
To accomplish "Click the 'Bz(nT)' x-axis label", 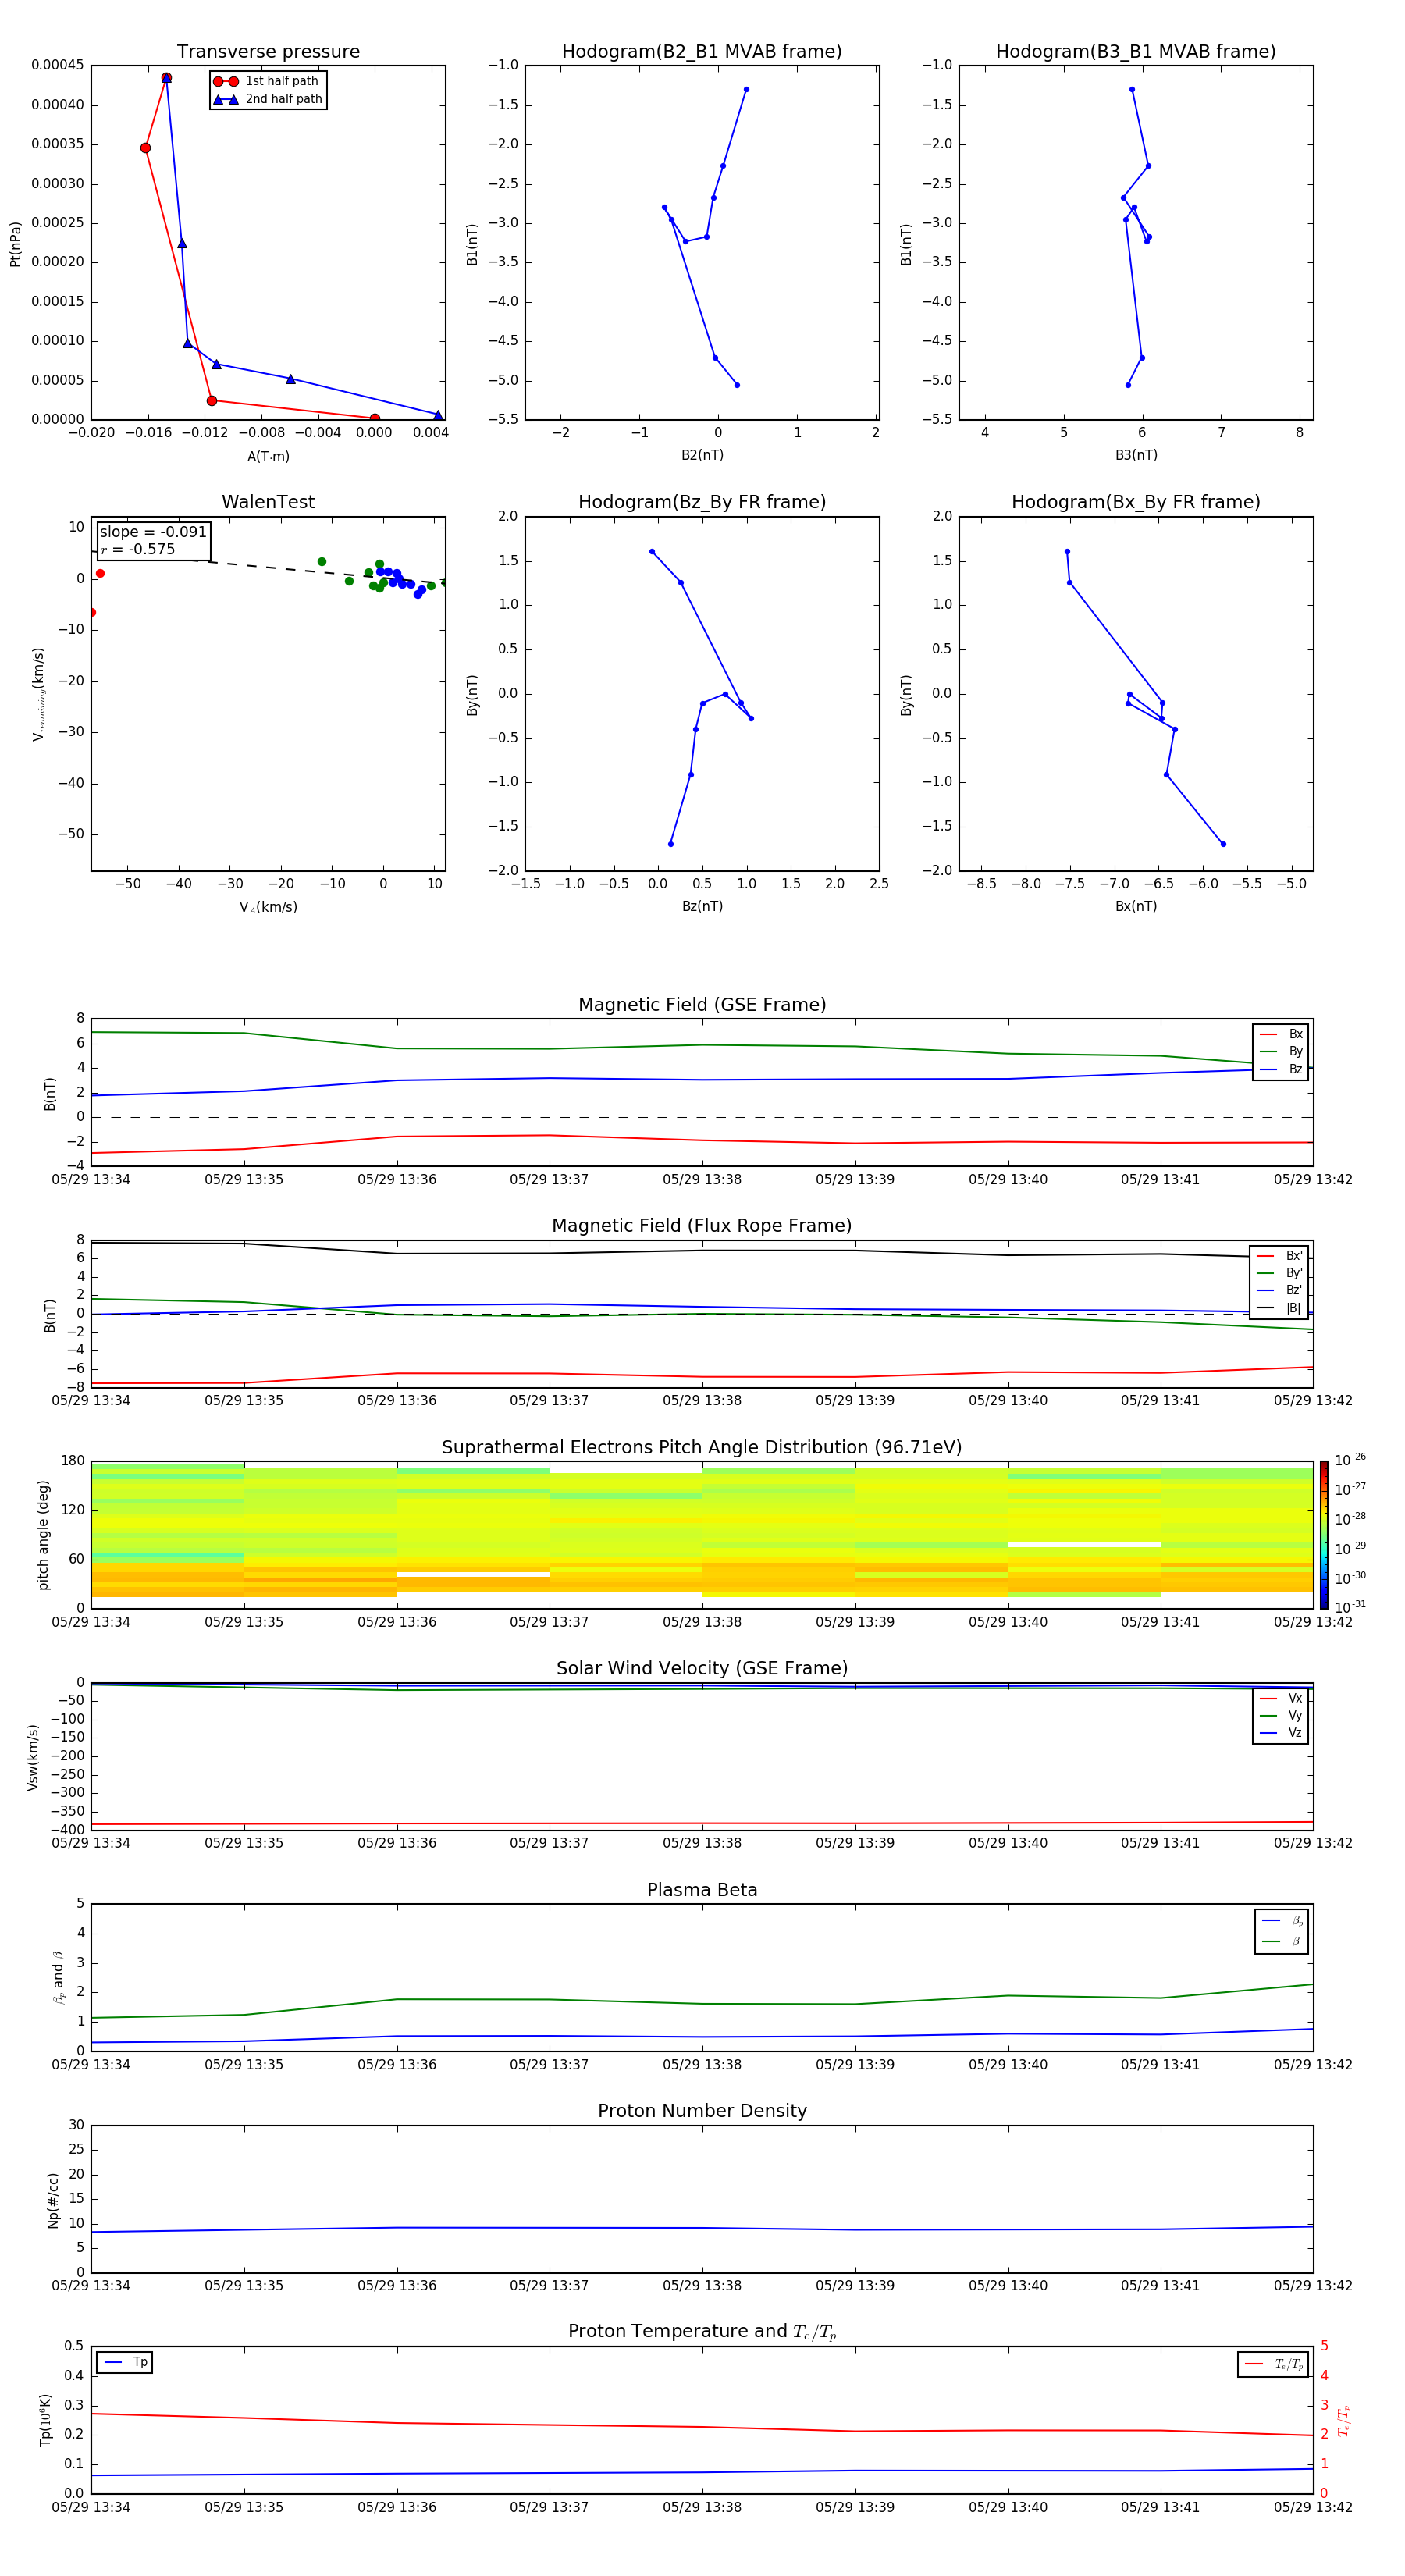I will tap(702, 906).
